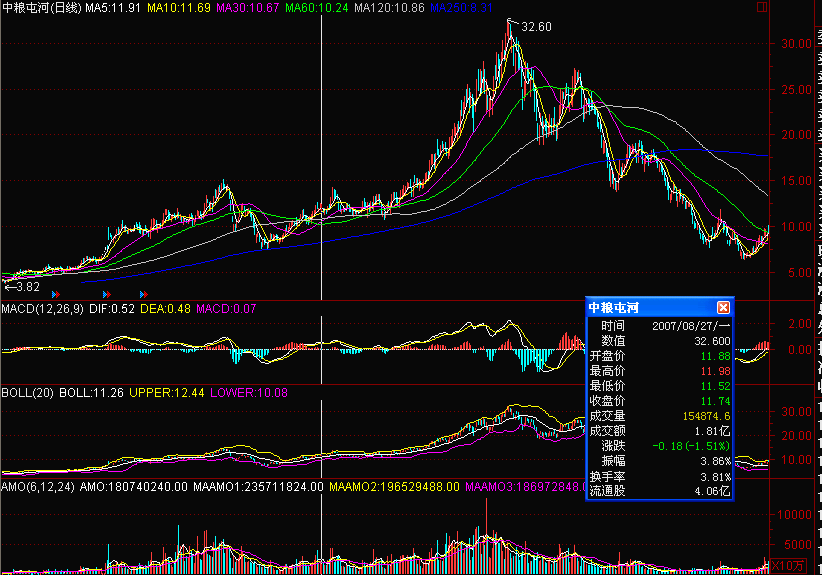The image size is (822, 575).
Task: Open the MACD(12,26,9) indicator parameters
Action: click(x=41, y=309)
